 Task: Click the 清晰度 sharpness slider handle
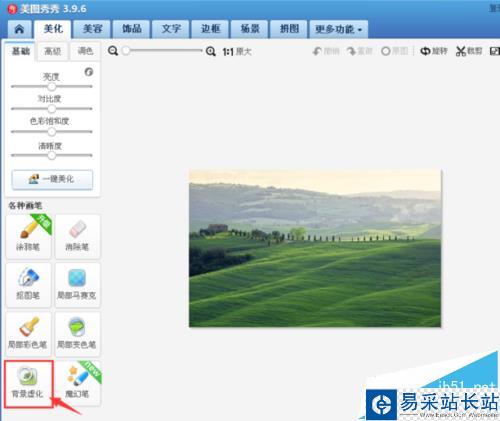pyautogui.click(x=52, y=155)
